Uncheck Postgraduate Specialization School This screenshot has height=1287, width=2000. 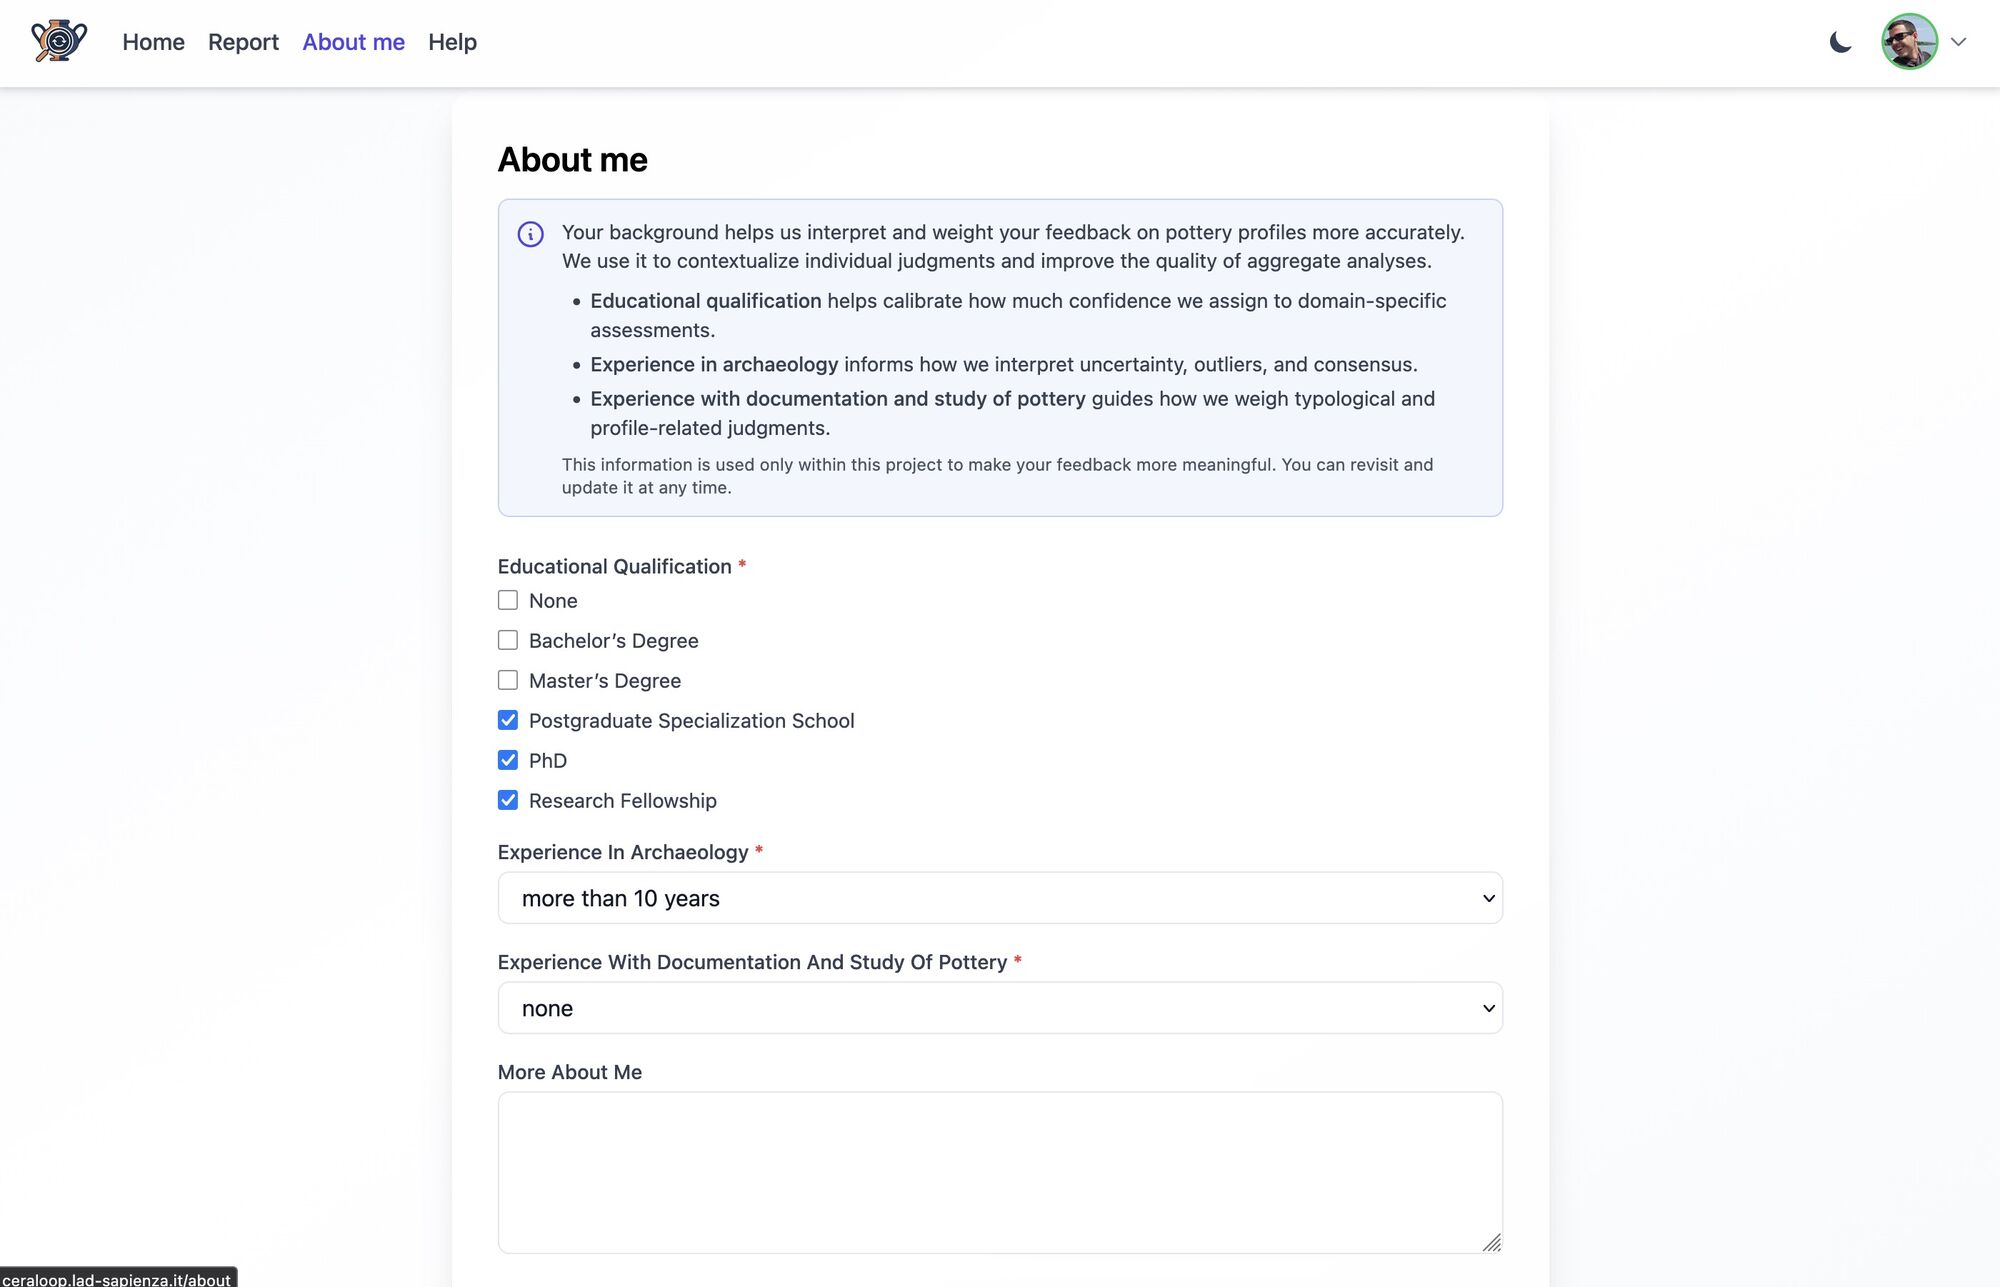tap(508, 720)
